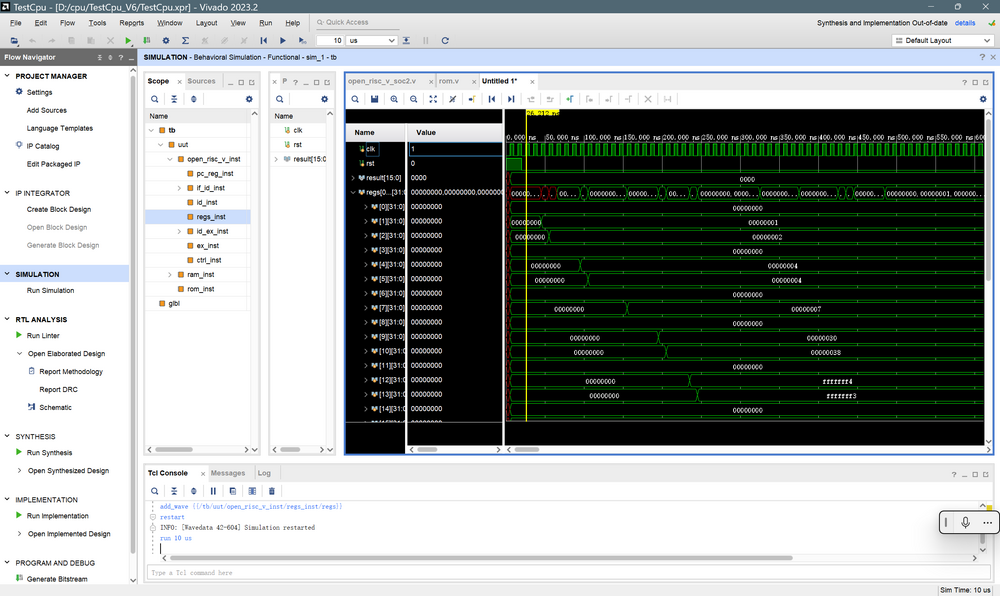This screenshot has width=1000, height=596.
Task: Open the time unit dropdown showing us
Action: pos(384,40)
